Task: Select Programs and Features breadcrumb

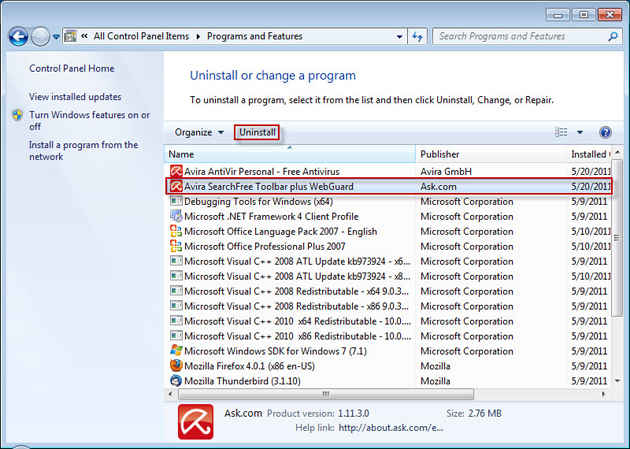Action: tap(255, 37)
